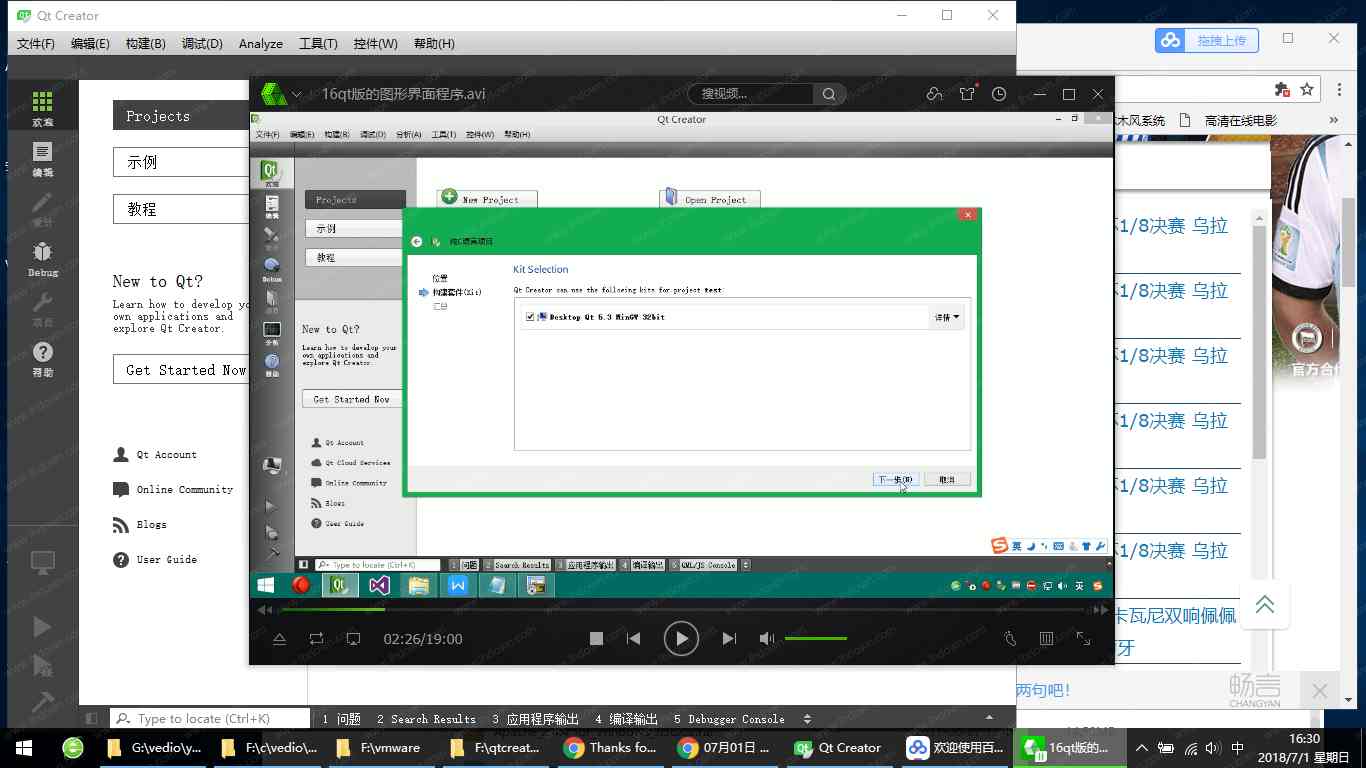Expand the output panes selector arrows
This screenshot has width=1366, height=768.
(808, 719)
